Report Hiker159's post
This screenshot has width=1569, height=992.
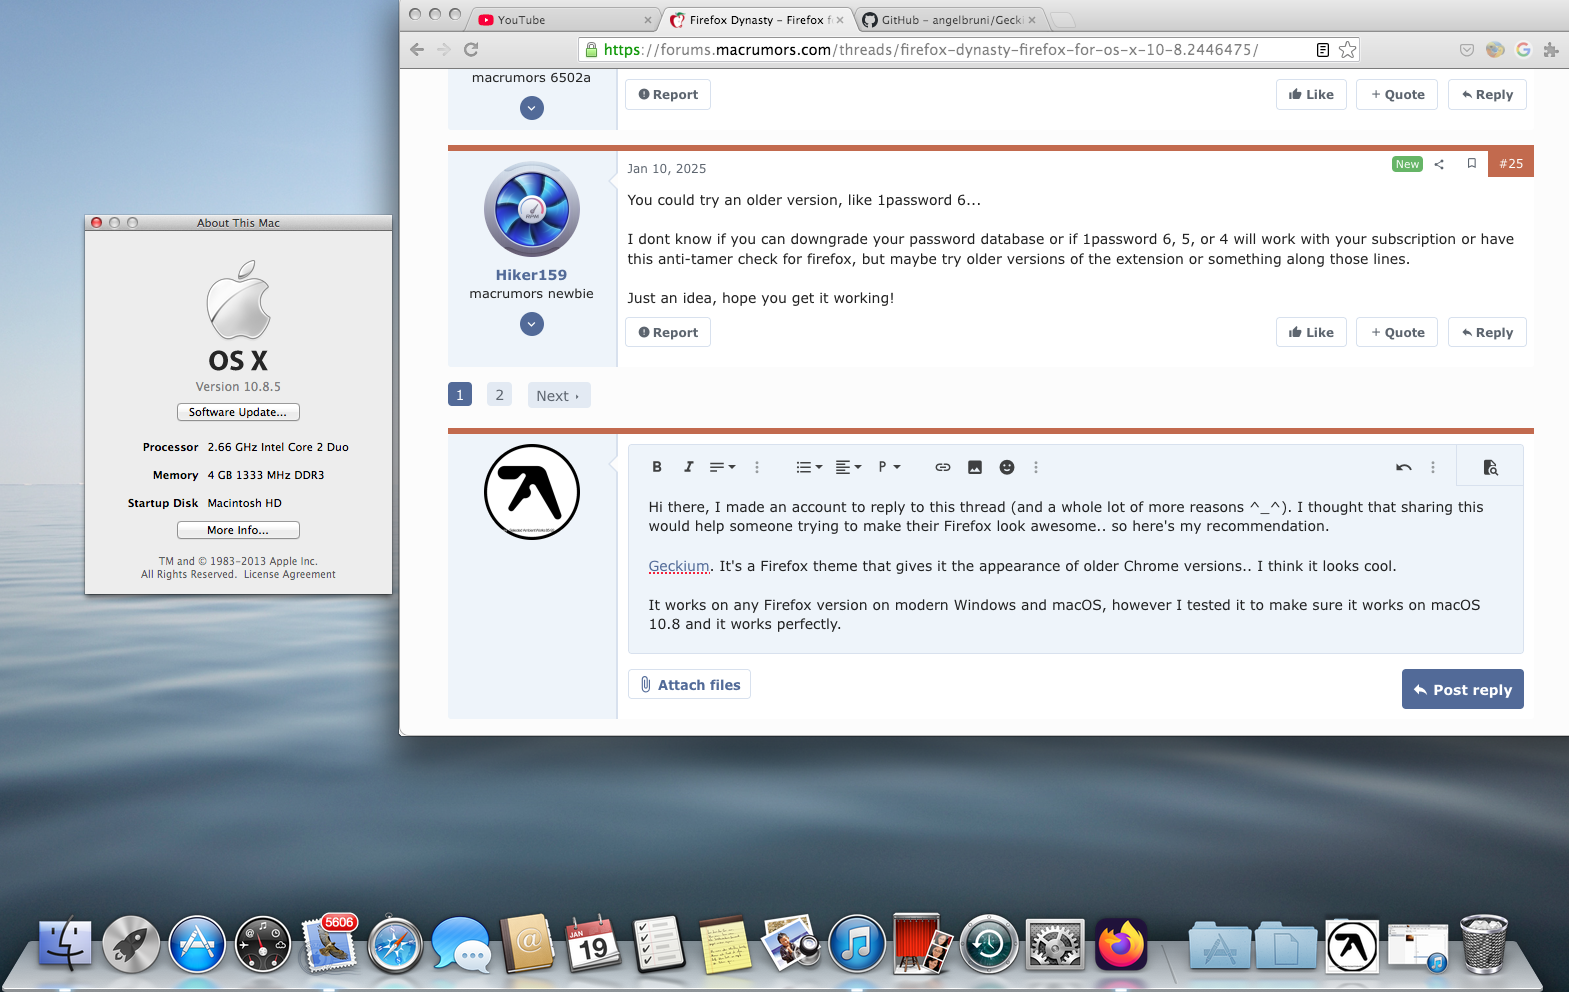[668, 333]
